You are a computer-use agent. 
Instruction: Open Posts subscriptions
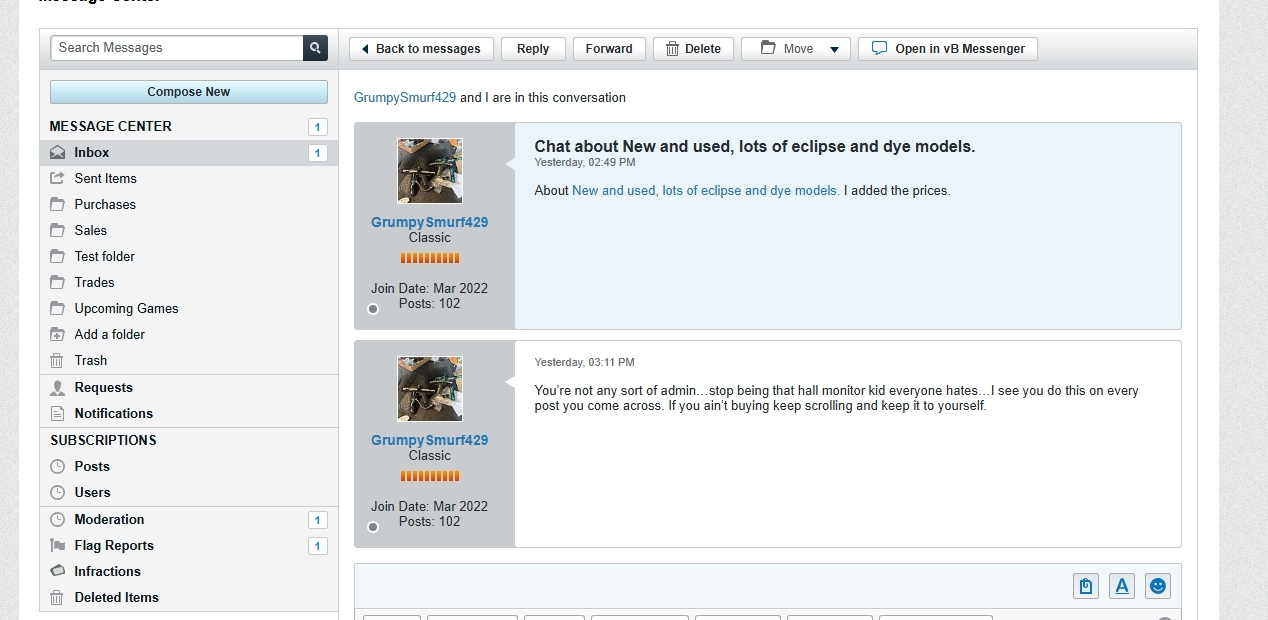click(x=92, y=466)
